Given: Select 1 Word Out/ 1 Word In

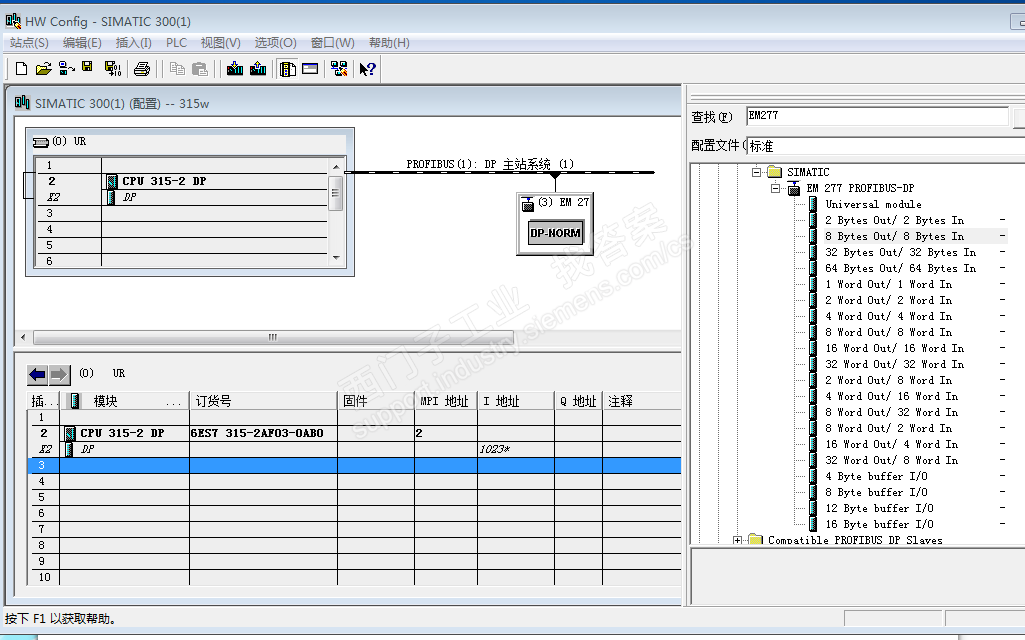Looking at the screenshot, I should tap(888, 284).
